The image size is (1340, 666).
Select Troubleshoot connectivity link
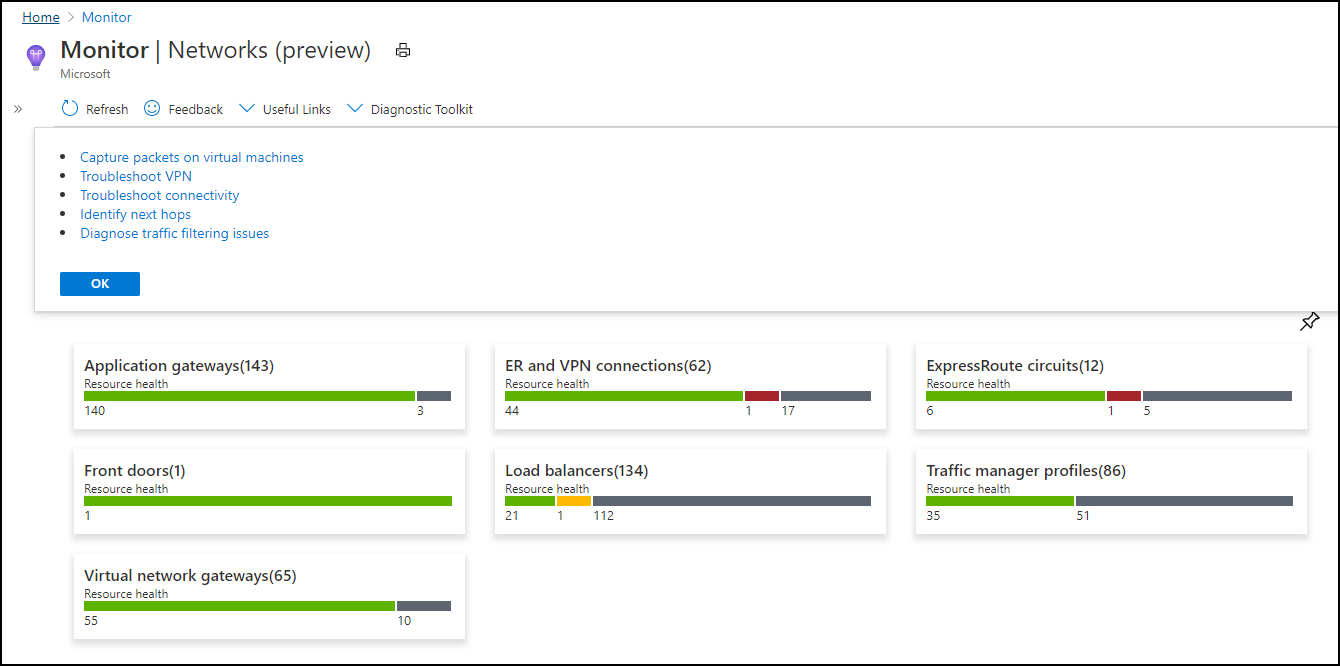coord(160,195)
